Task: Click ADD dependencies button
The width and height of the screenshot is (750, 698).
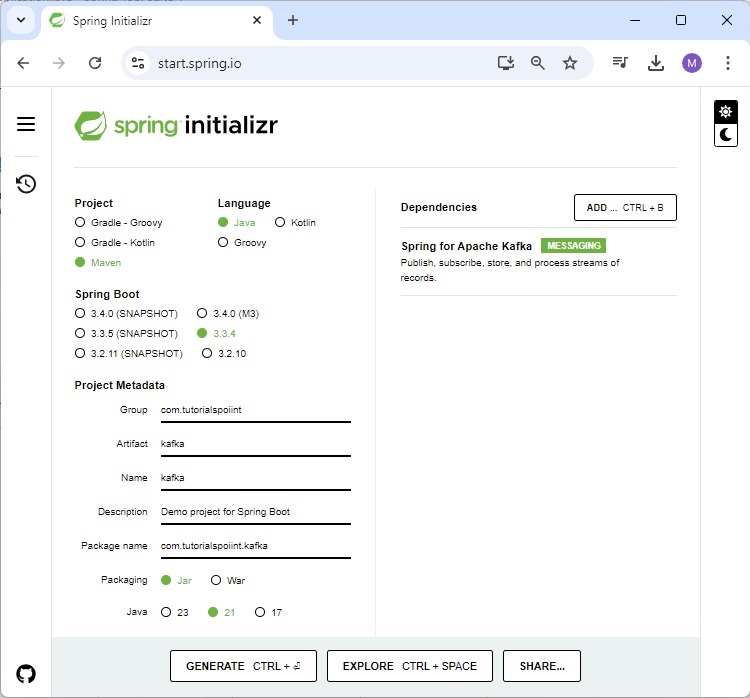Action: click(625, 207)
